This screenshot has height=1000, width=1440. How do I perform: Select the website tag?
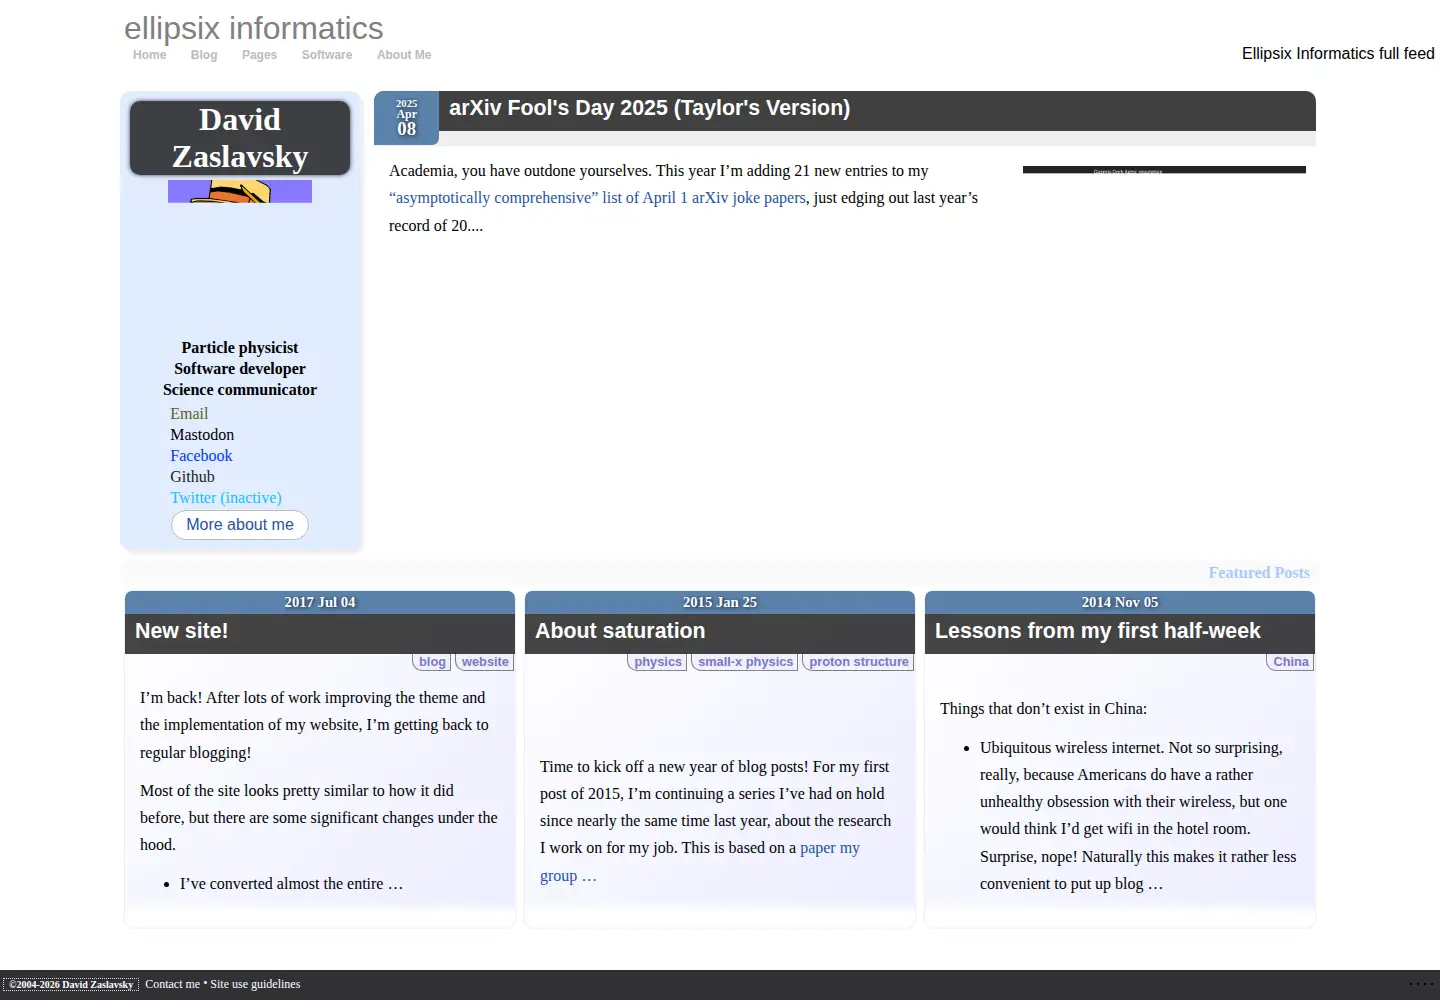485,662
